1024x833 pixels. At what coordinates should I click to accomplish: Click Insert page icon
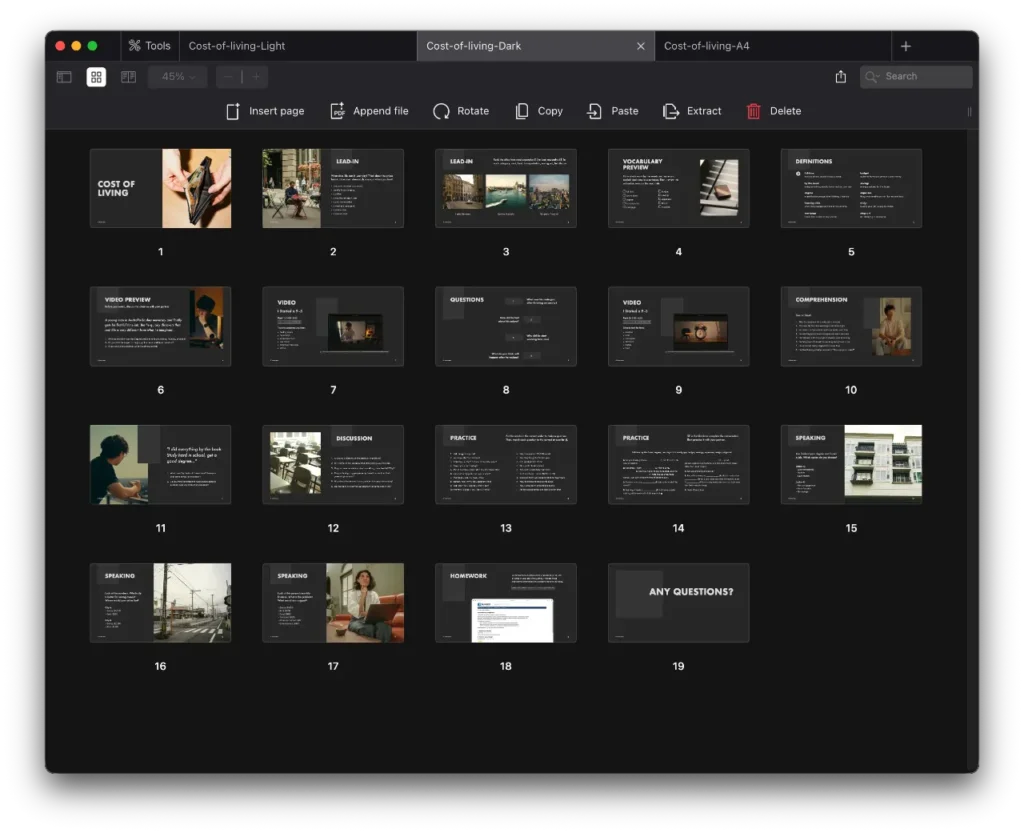tap(233, 111)
